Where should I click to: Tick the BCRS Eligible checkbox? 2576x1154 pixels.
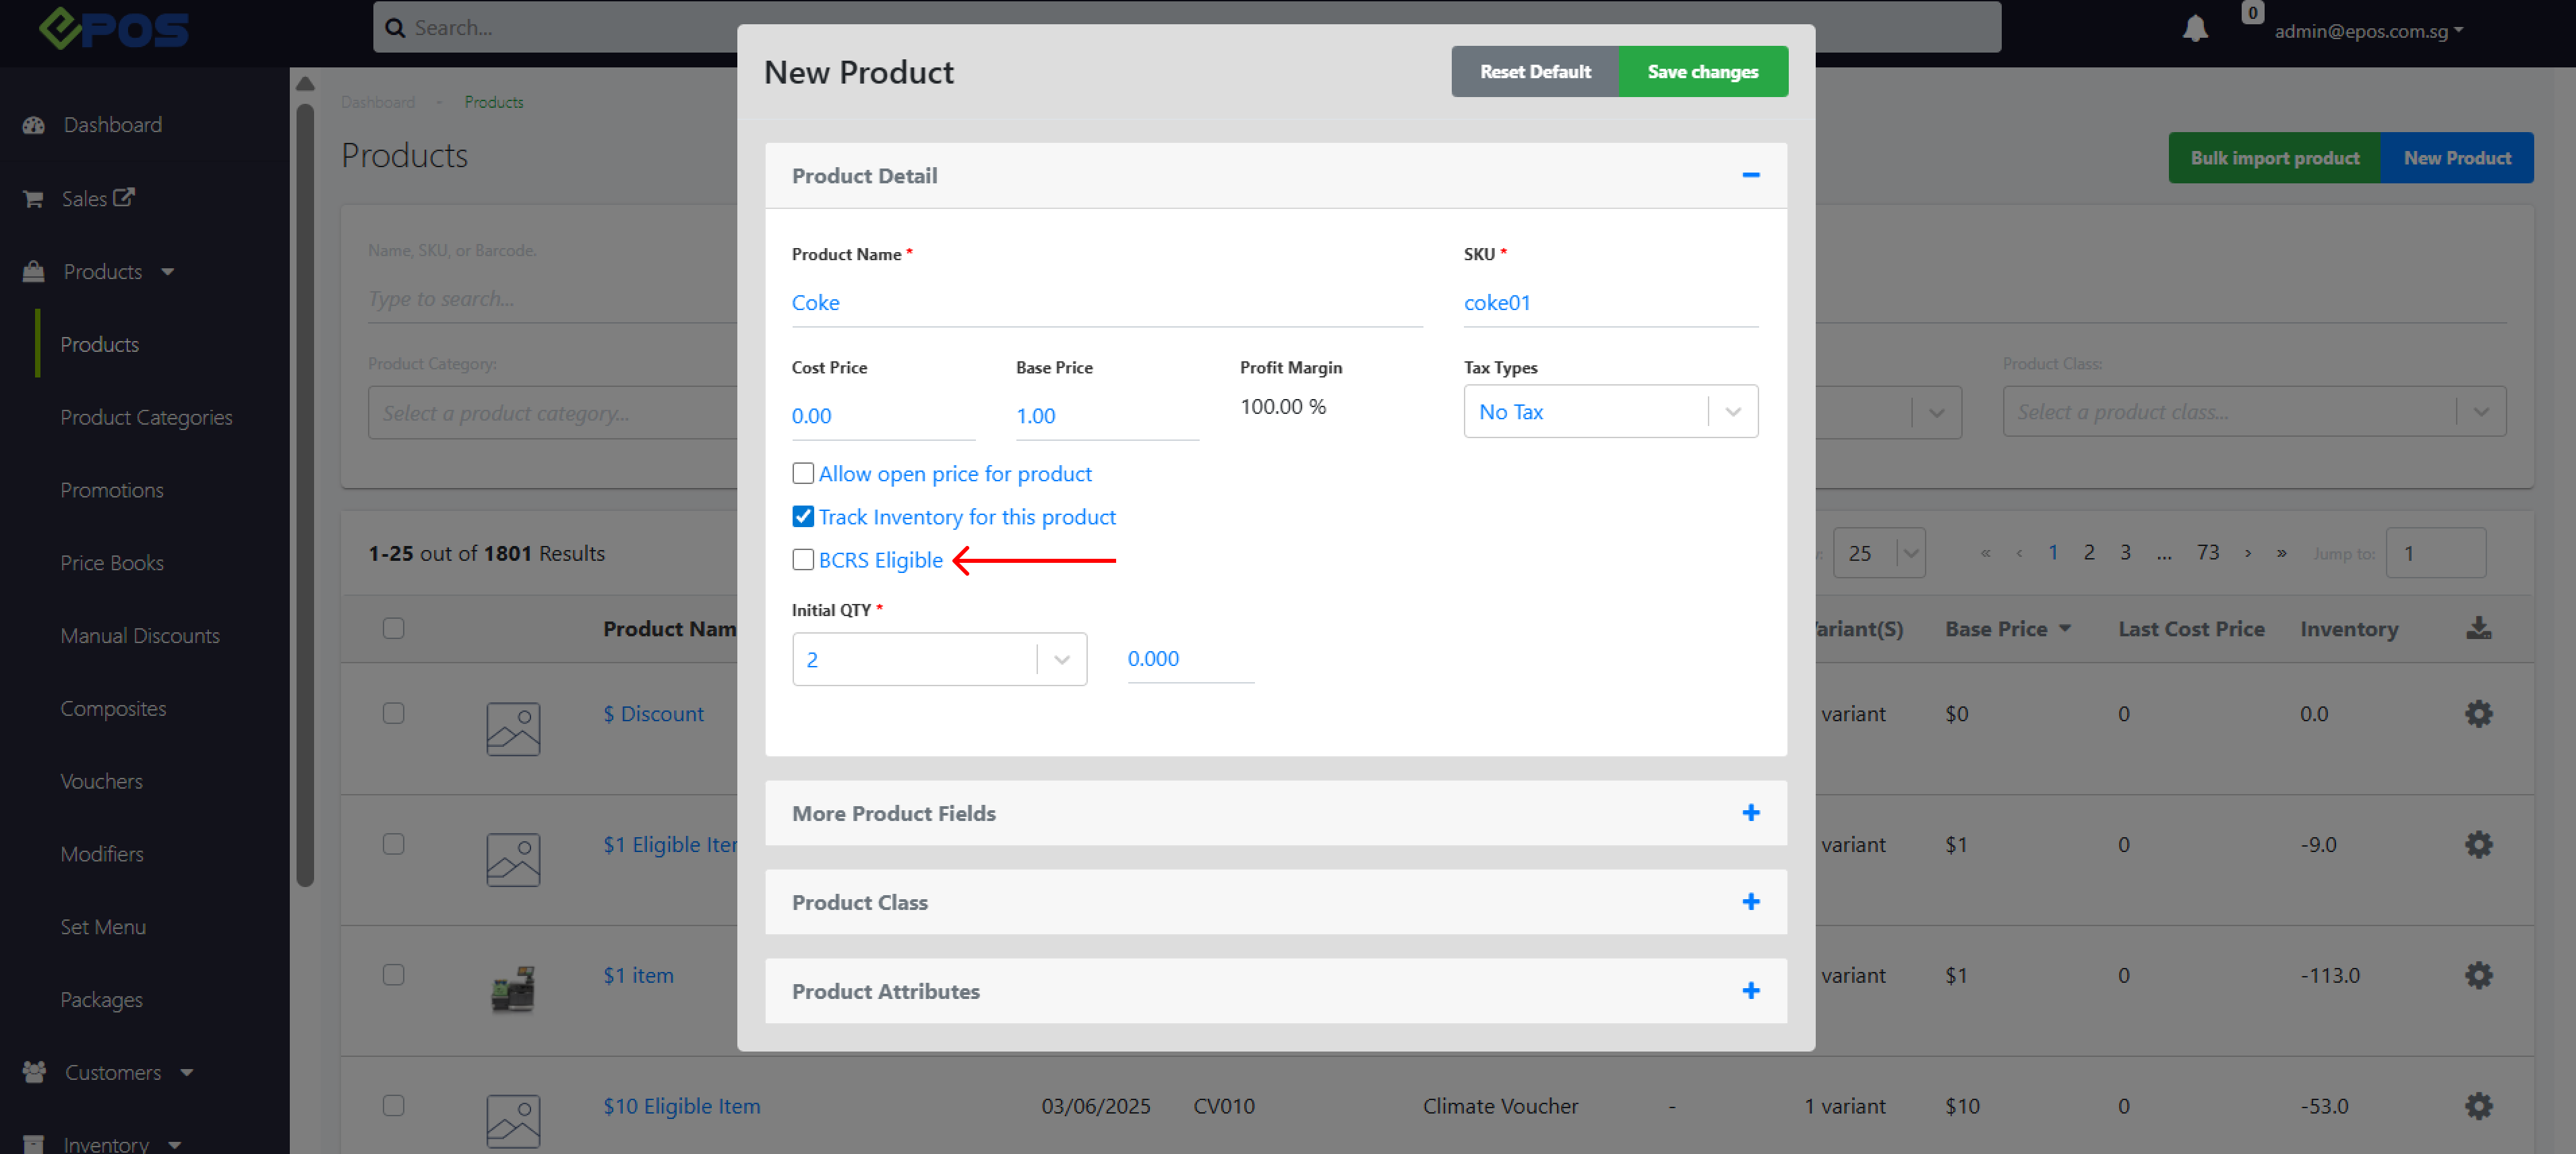click(x=803, y=559)
